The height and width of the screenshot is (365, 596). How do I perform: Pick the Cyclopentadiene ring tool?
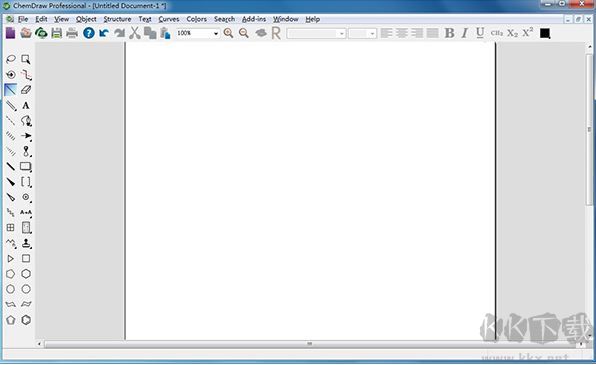[x=11, y=320]
